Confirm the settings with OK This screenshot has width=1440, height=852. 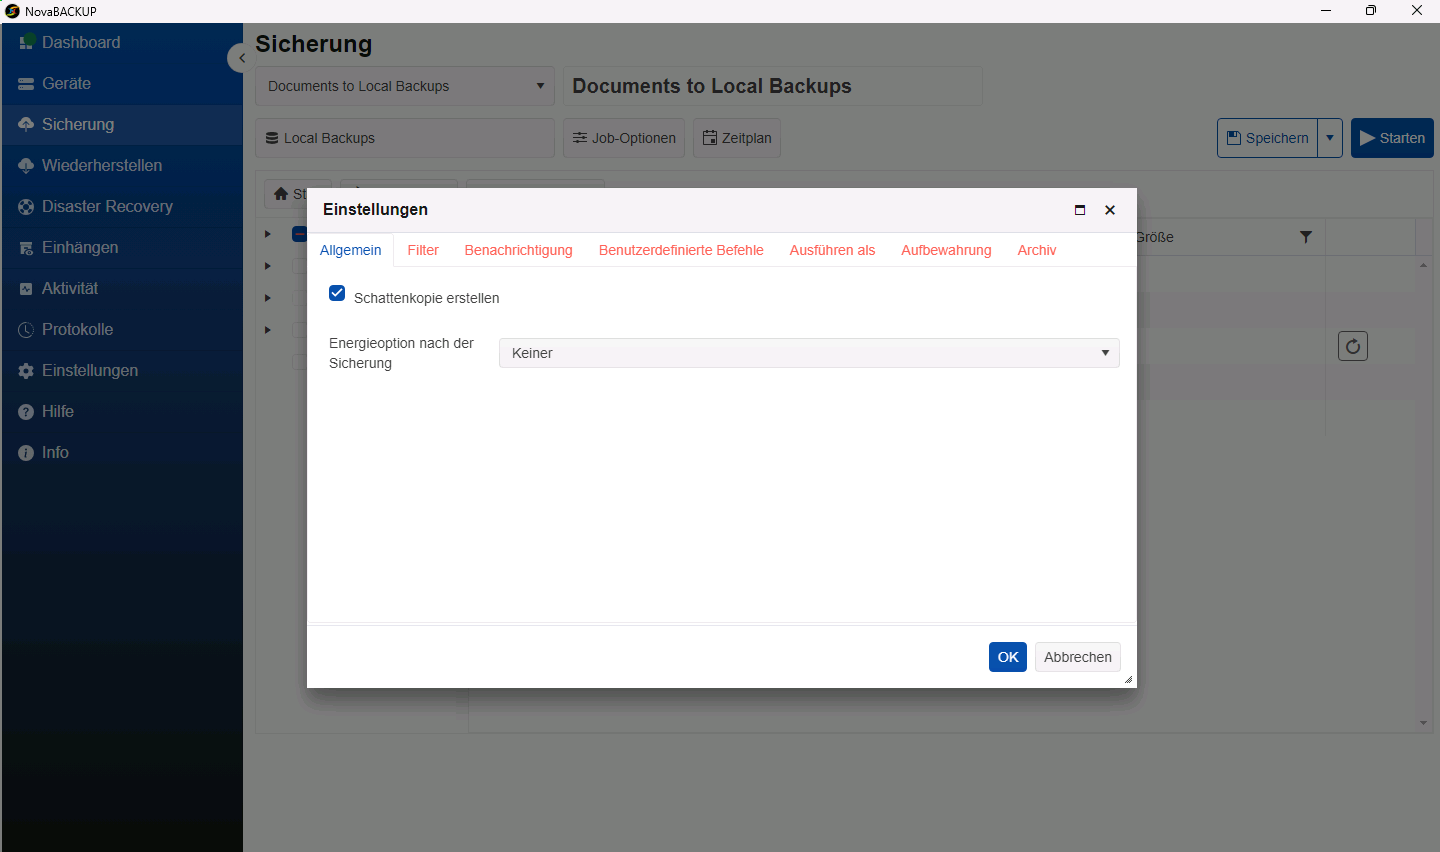[x=1008, y=657]
